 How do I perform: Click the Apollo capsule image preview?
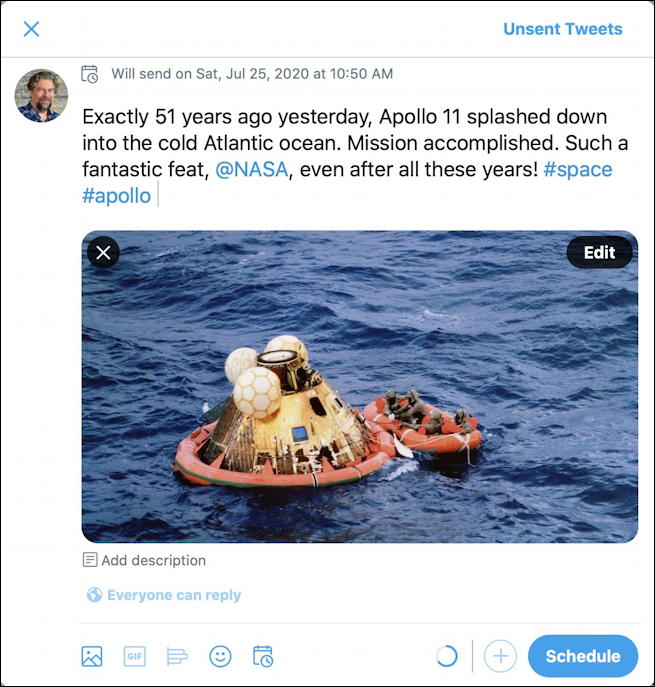click(x=360, y=400)
